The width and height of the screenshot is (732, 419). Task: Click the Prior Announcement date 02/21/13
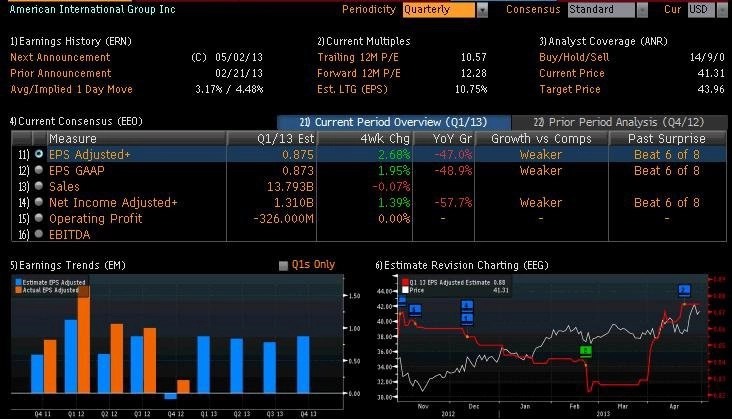(239, 73)
